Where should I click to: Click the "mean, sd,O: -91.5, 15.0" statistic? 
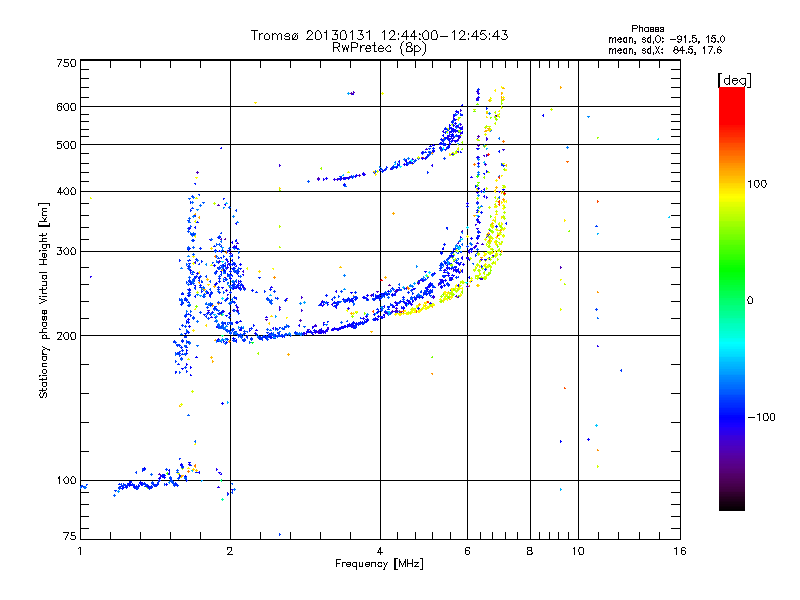pyautogui.click(x=666, y=39)
